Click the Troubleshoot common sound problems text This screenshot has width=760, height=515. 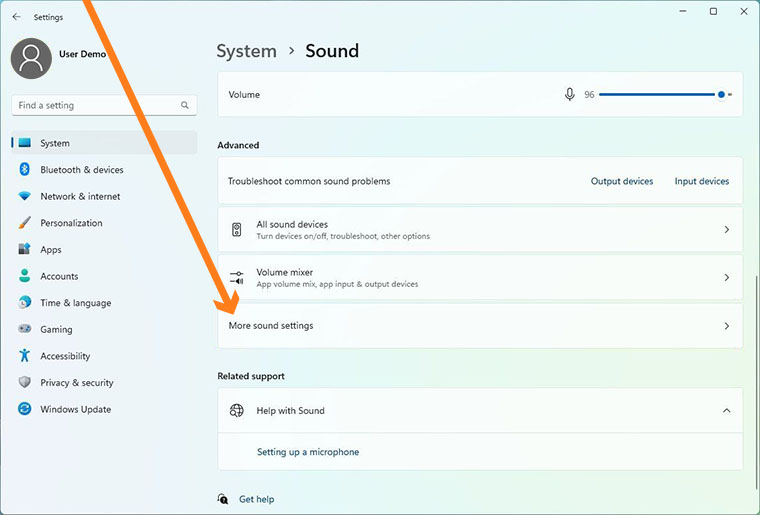(x=309, y=181)
